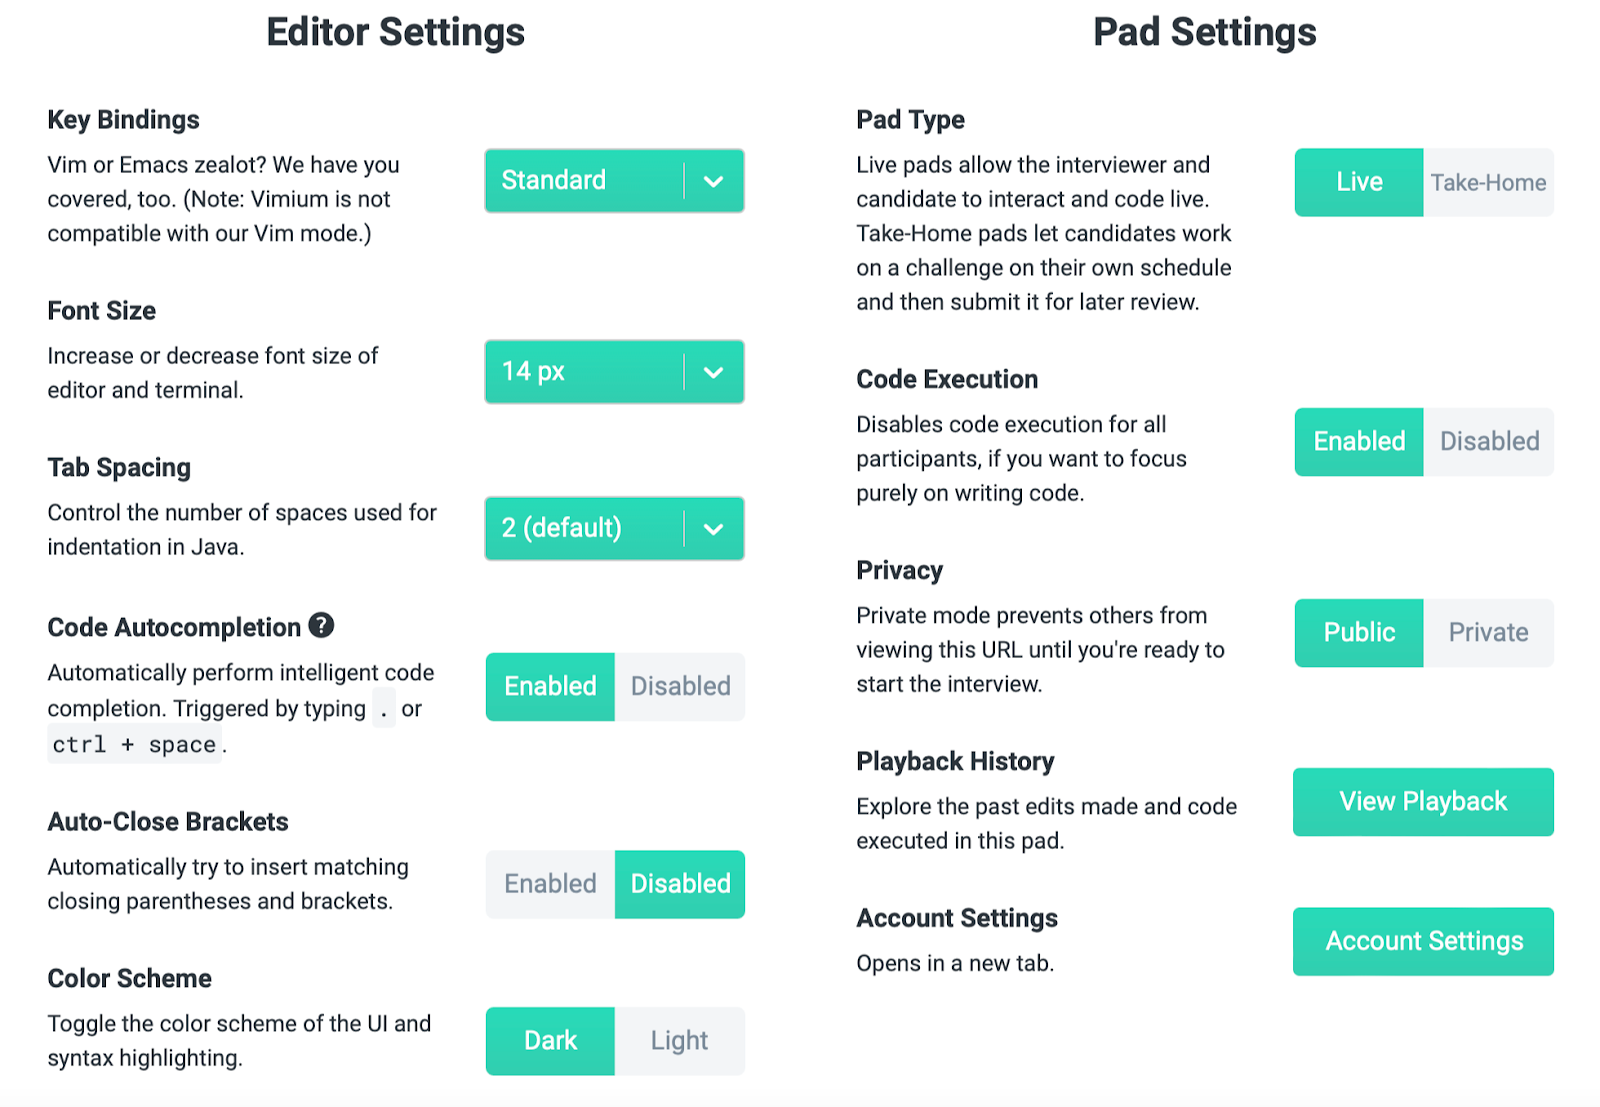The height and width of the screenshot is (1107, 1600).
Task: Select the Live pad type
Action: (x=1359, y=183)
